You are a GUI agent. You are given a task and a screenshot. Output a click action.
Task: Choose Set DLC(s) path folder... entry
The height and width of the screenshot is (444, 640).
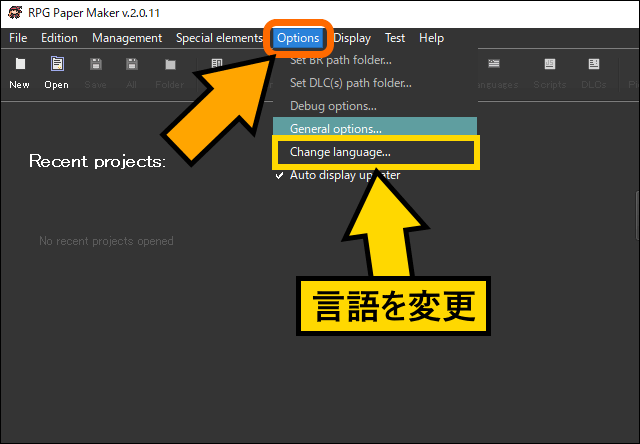pos(350,83)
